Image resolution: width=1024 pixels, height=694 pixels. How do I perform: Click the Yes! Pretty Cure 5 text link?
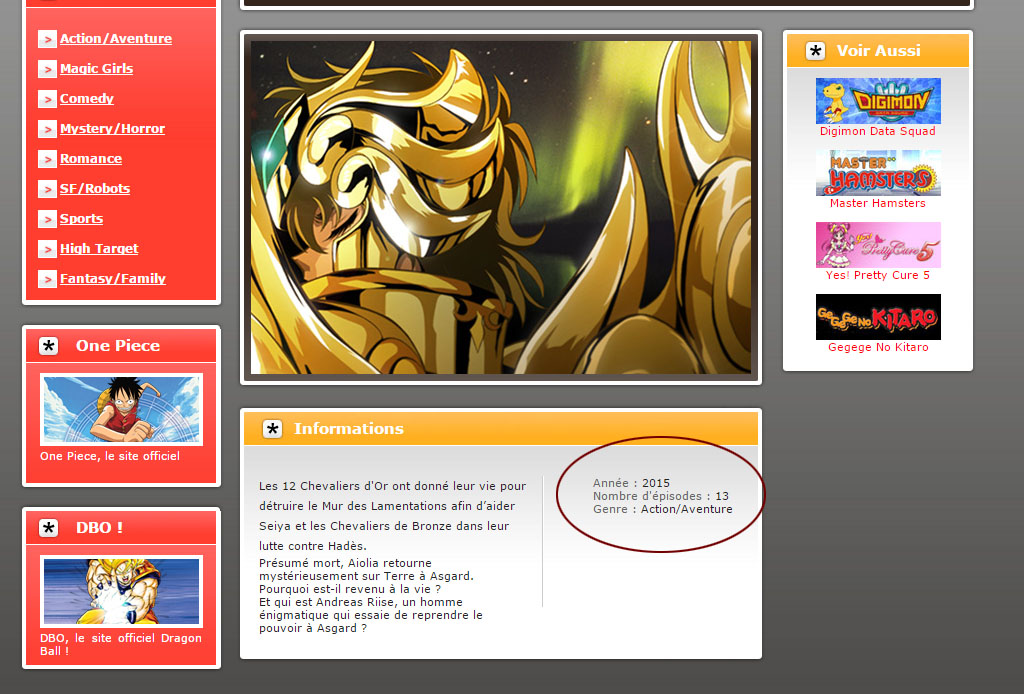(x=878, y=276)
